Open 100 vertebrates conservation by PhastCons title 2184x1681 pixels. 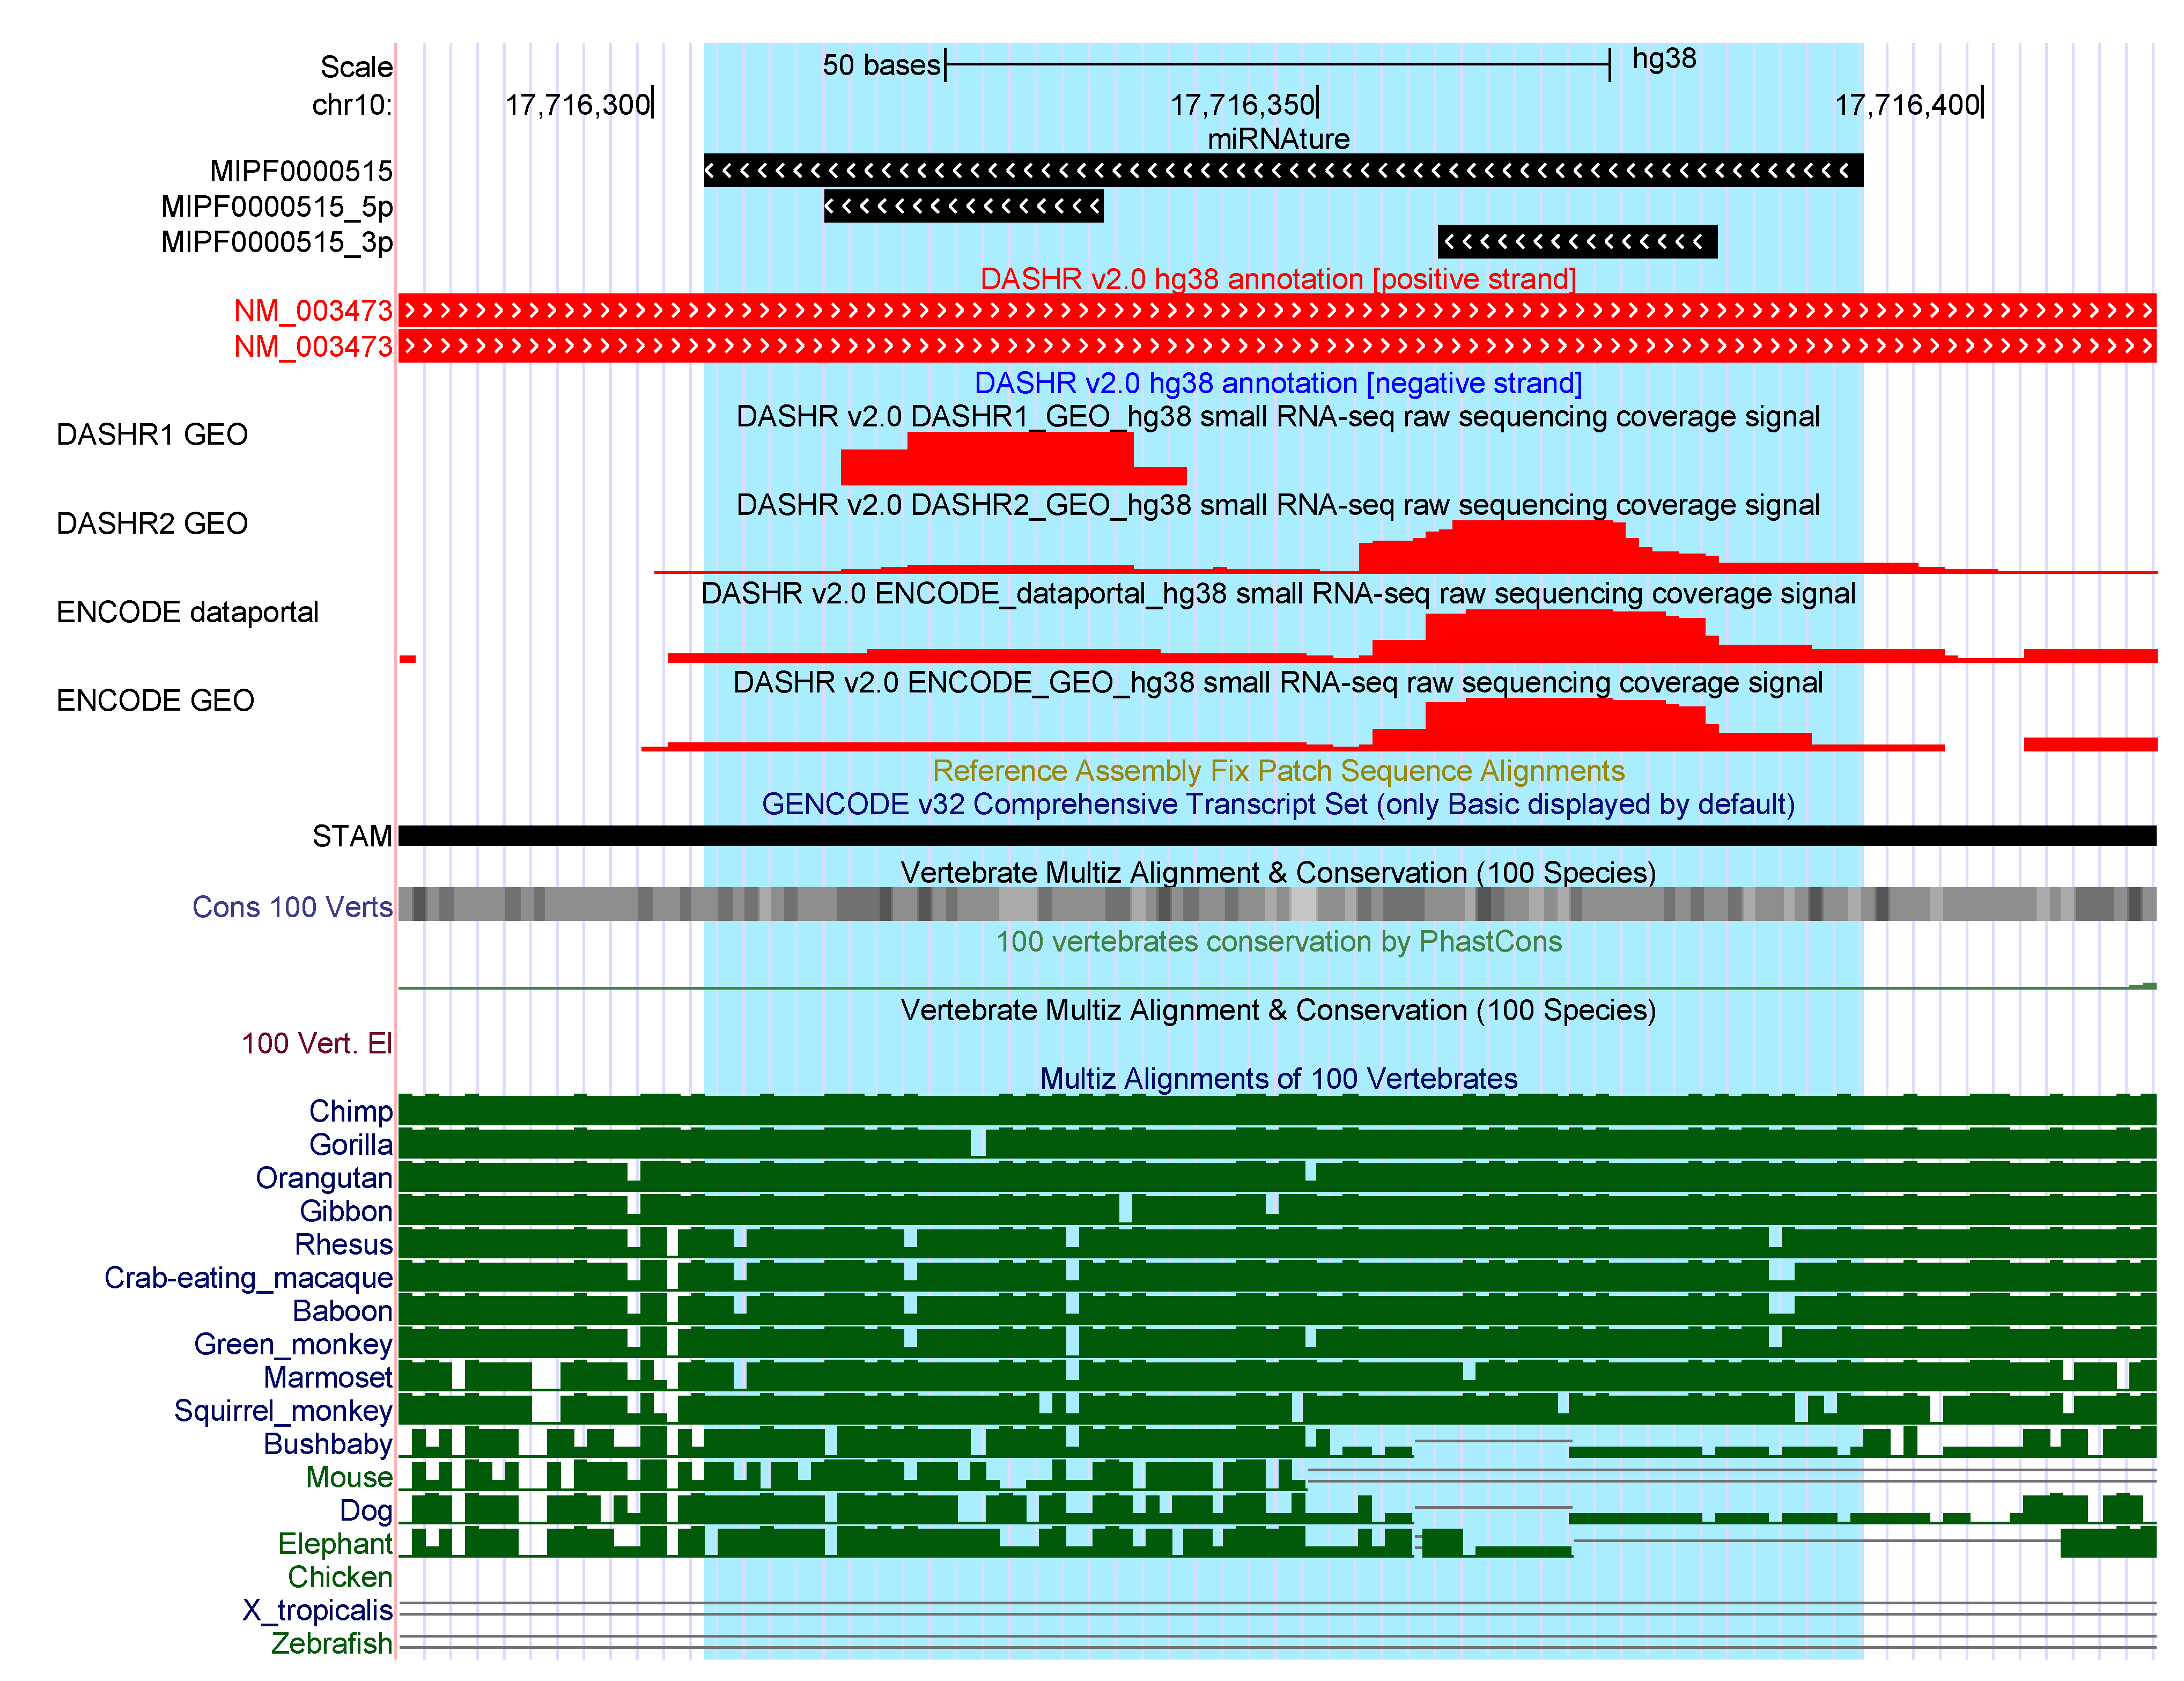click(1278, 941)
